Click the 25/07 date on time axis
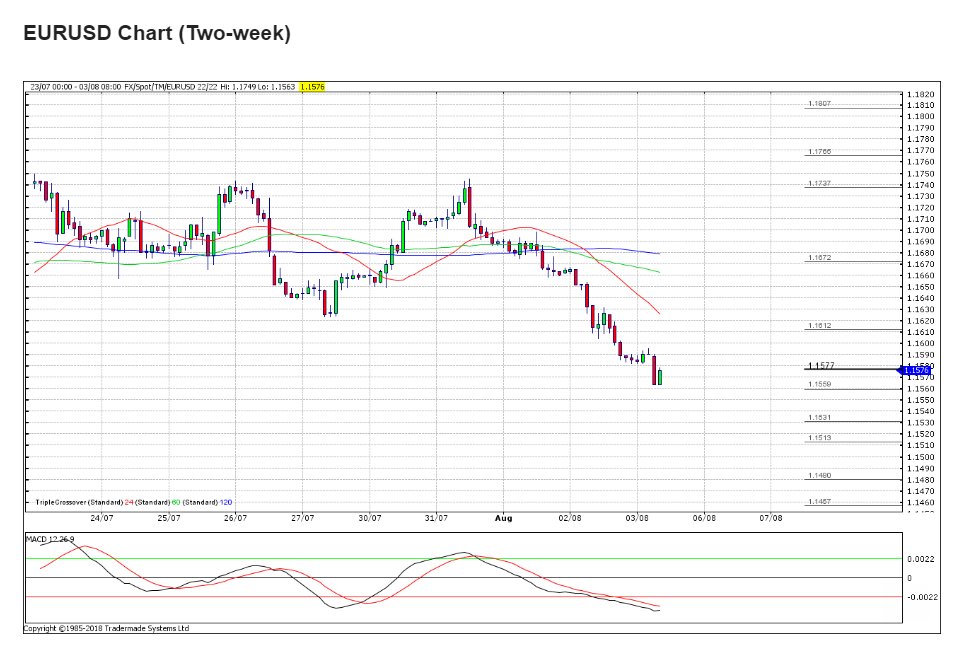968x661 pixels. 169,518
